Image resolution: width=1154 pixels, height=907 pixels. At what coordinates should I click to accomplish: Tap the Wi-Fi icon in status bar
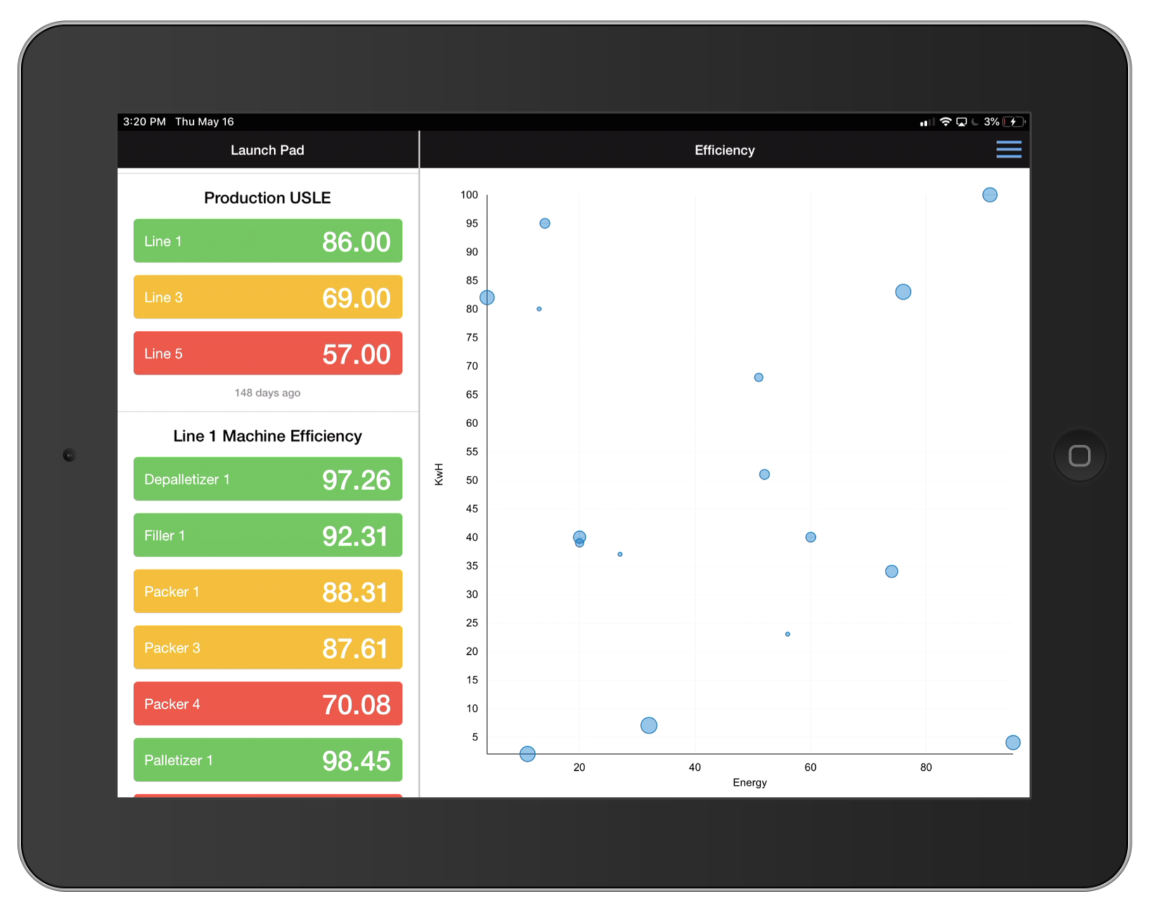tap(945, 122)
